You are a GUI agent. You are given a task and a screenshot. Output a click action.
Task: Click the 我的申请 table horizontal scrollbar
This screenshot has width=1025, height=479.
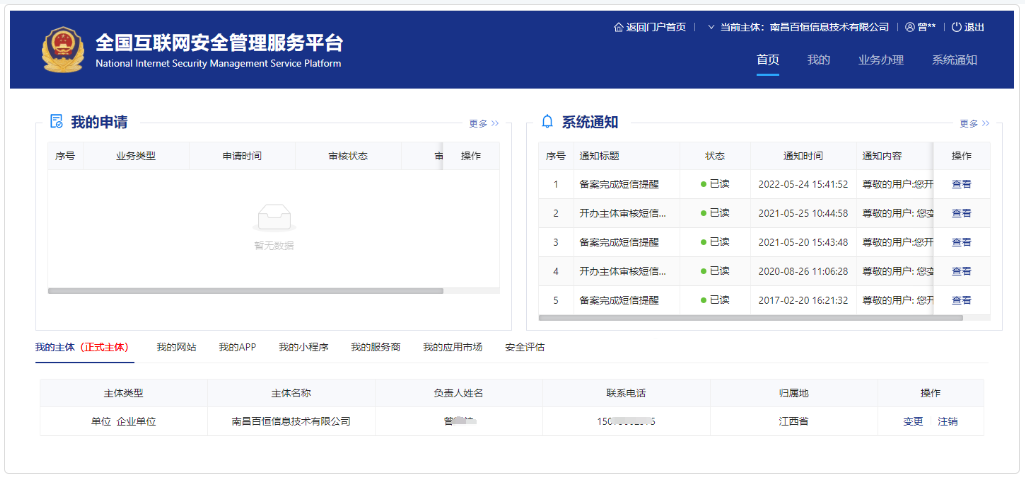tap(245, 291)
